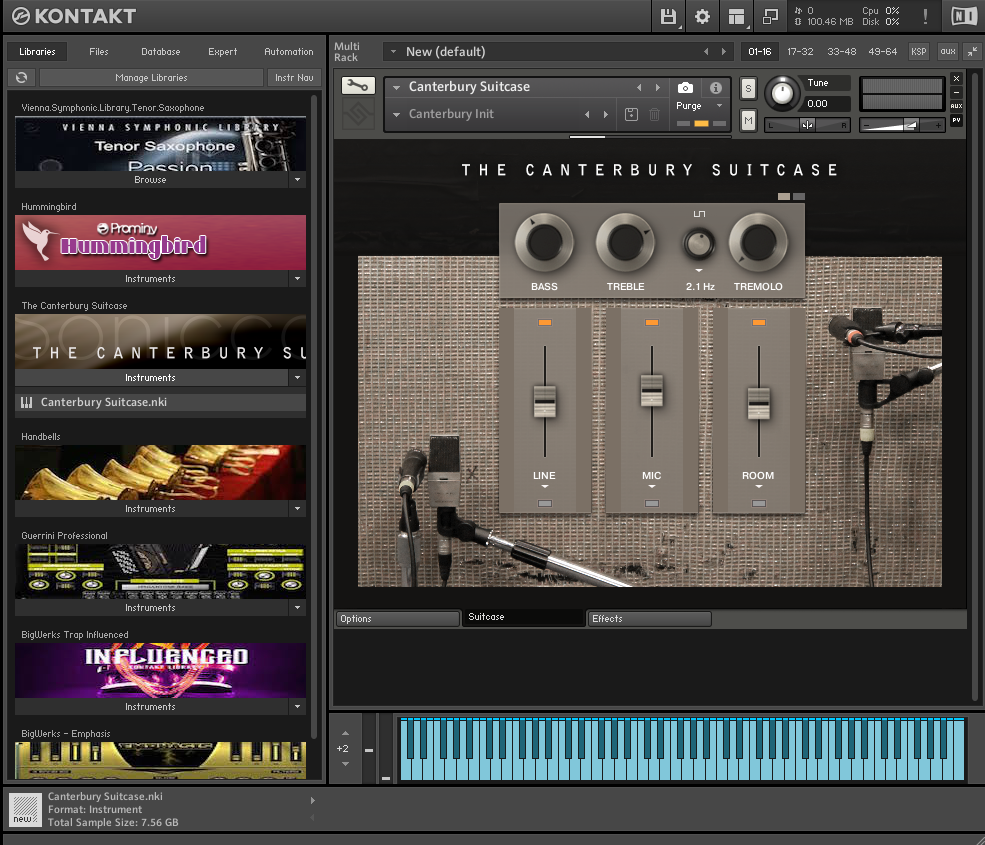Image resolution: width=985 pixels, height=845 pixels.
Task: Toggle the aux outputs section in rack header
Action: point(948,52)
